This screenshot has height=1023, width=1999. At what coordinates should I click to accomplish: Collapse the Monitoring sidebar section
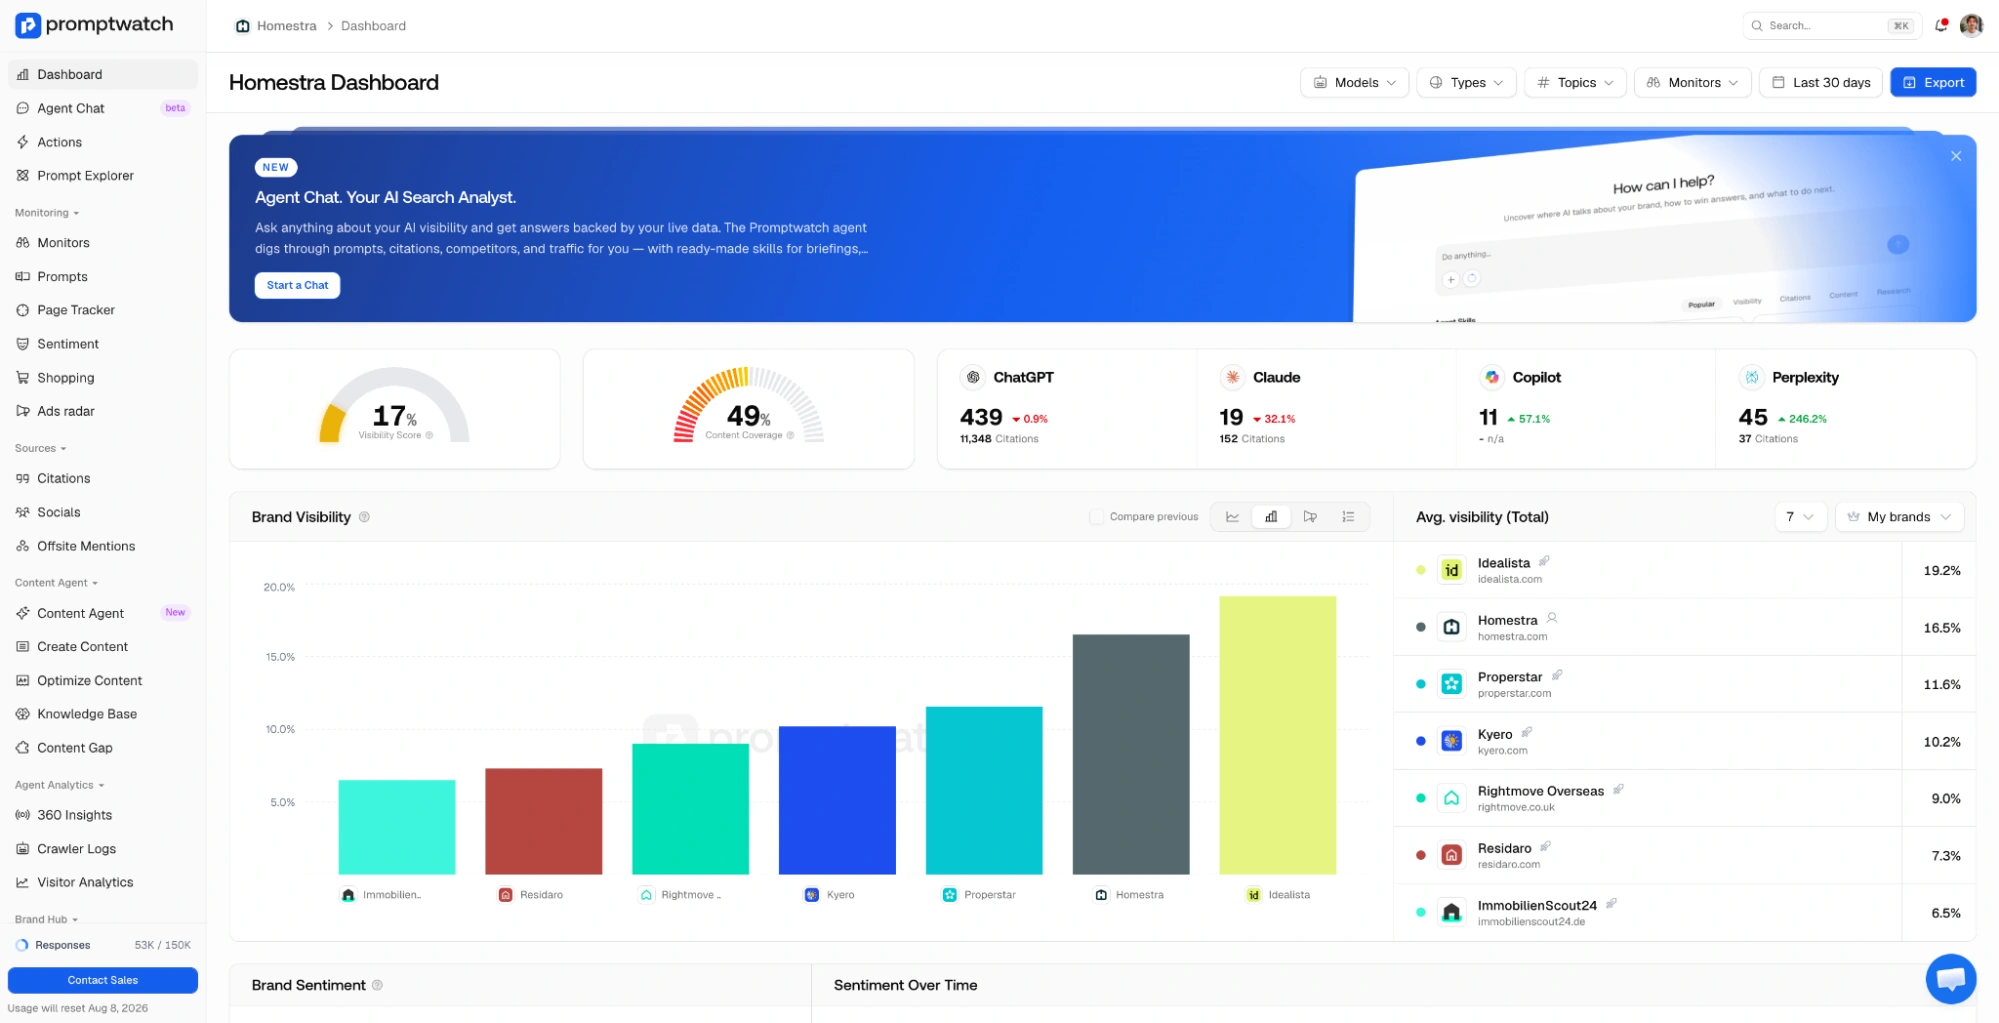pos(47,213)
